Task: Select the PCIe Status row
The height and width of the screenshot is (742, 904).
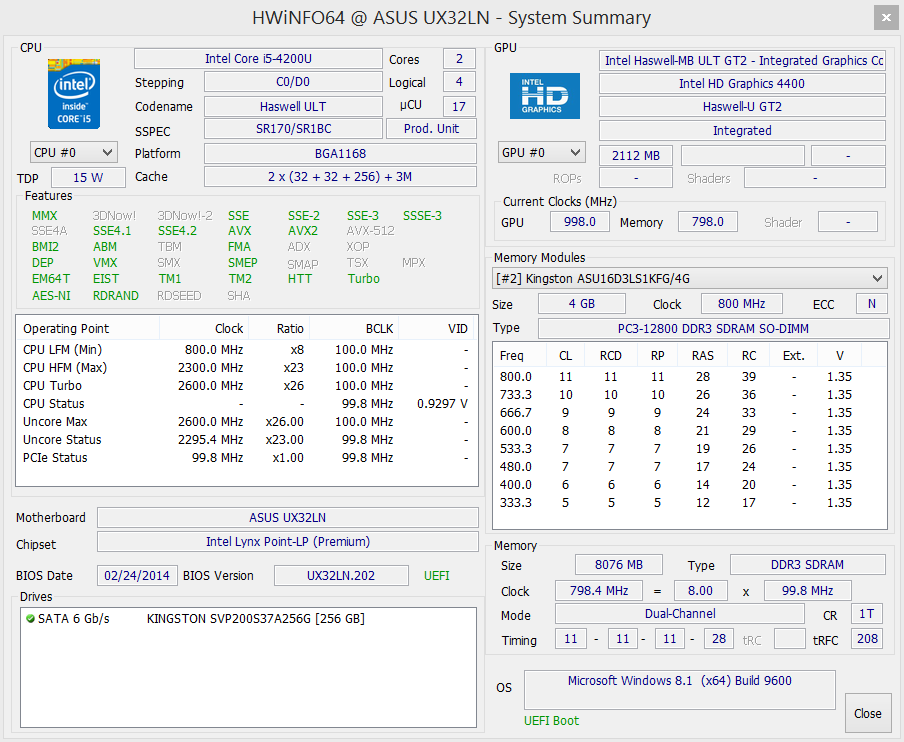Action: point(247,458)
